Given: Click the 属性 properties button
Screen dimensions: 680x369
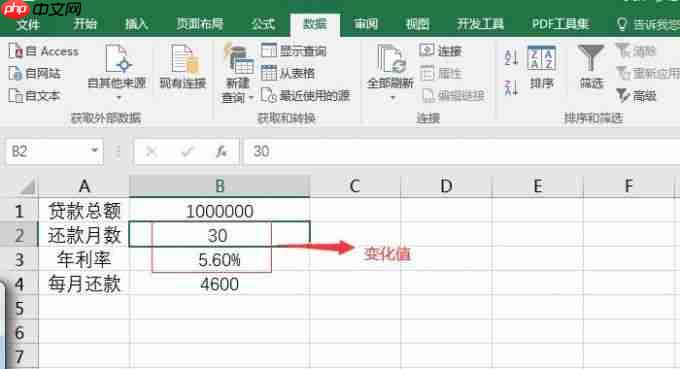Looking at the screenshot, I should click(441, 73).
